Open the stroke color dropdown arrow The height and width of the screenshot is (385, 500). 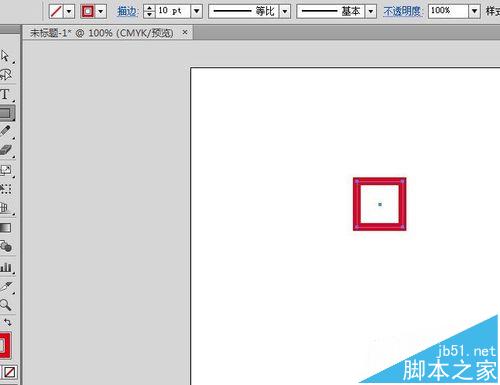(101, 12)
